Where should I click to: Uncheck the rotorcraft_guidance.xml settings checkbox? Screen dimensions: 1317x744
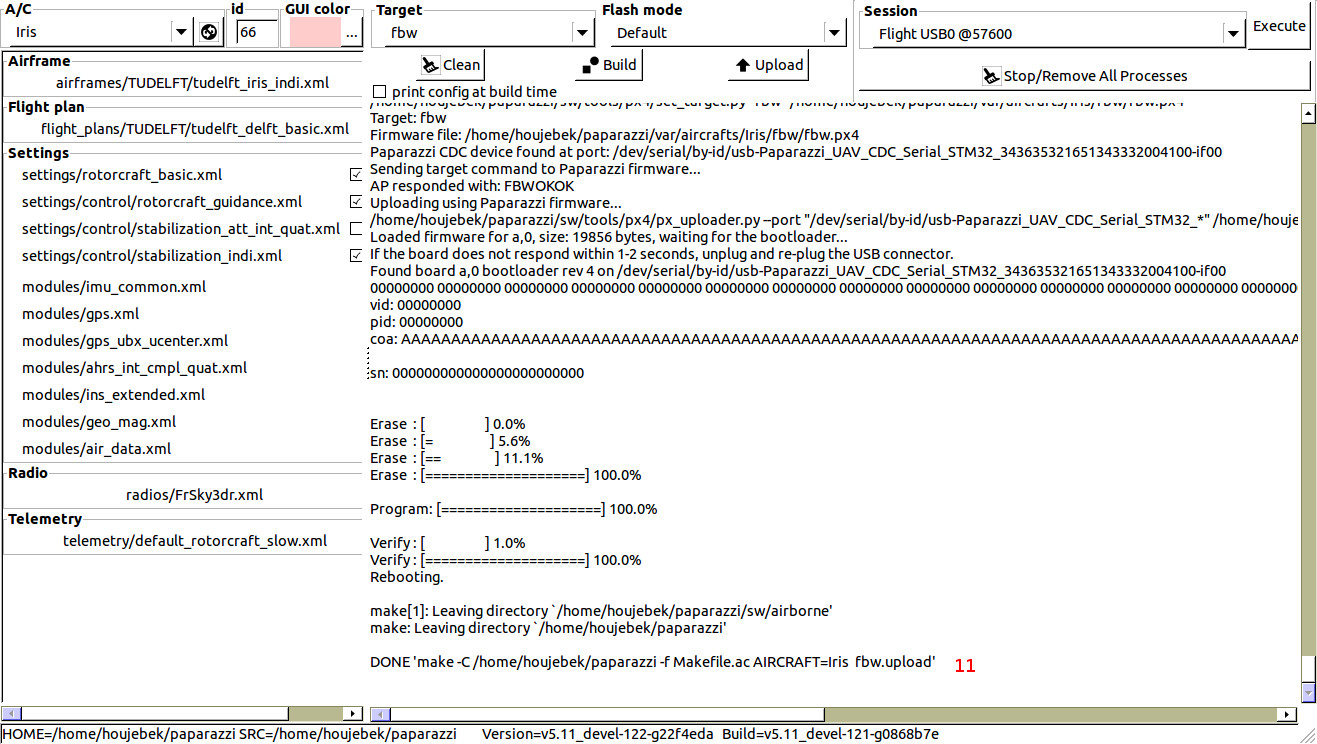[356, 202]
